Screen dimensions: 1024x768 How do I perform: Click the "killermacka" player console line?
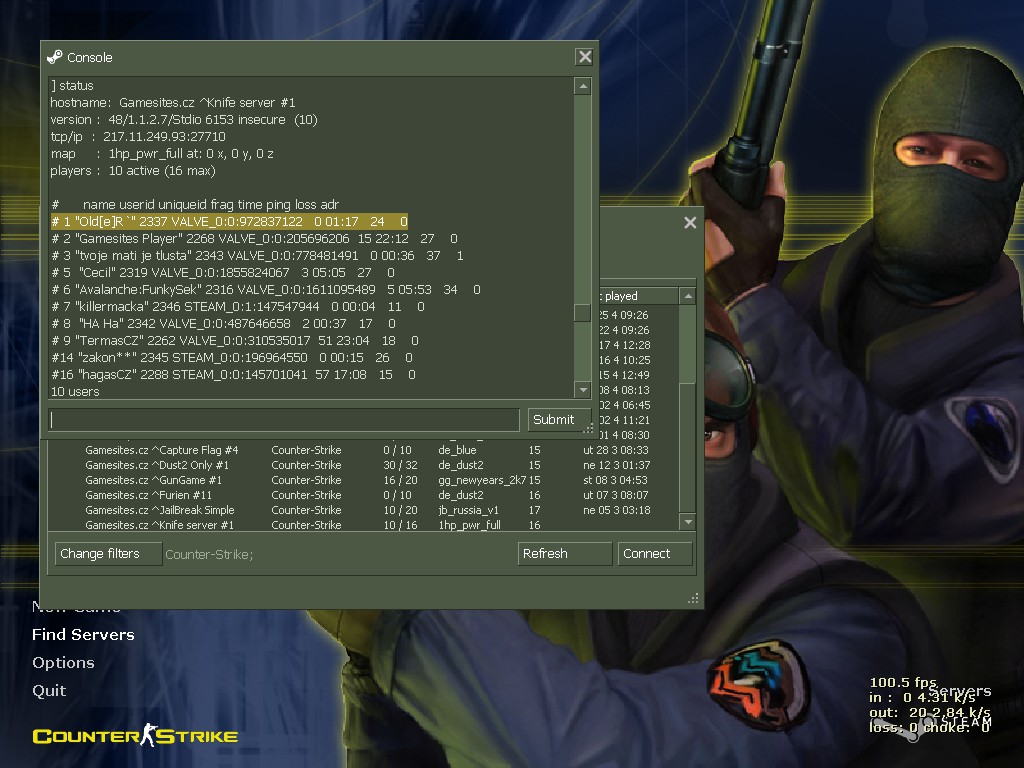[238, 306]
